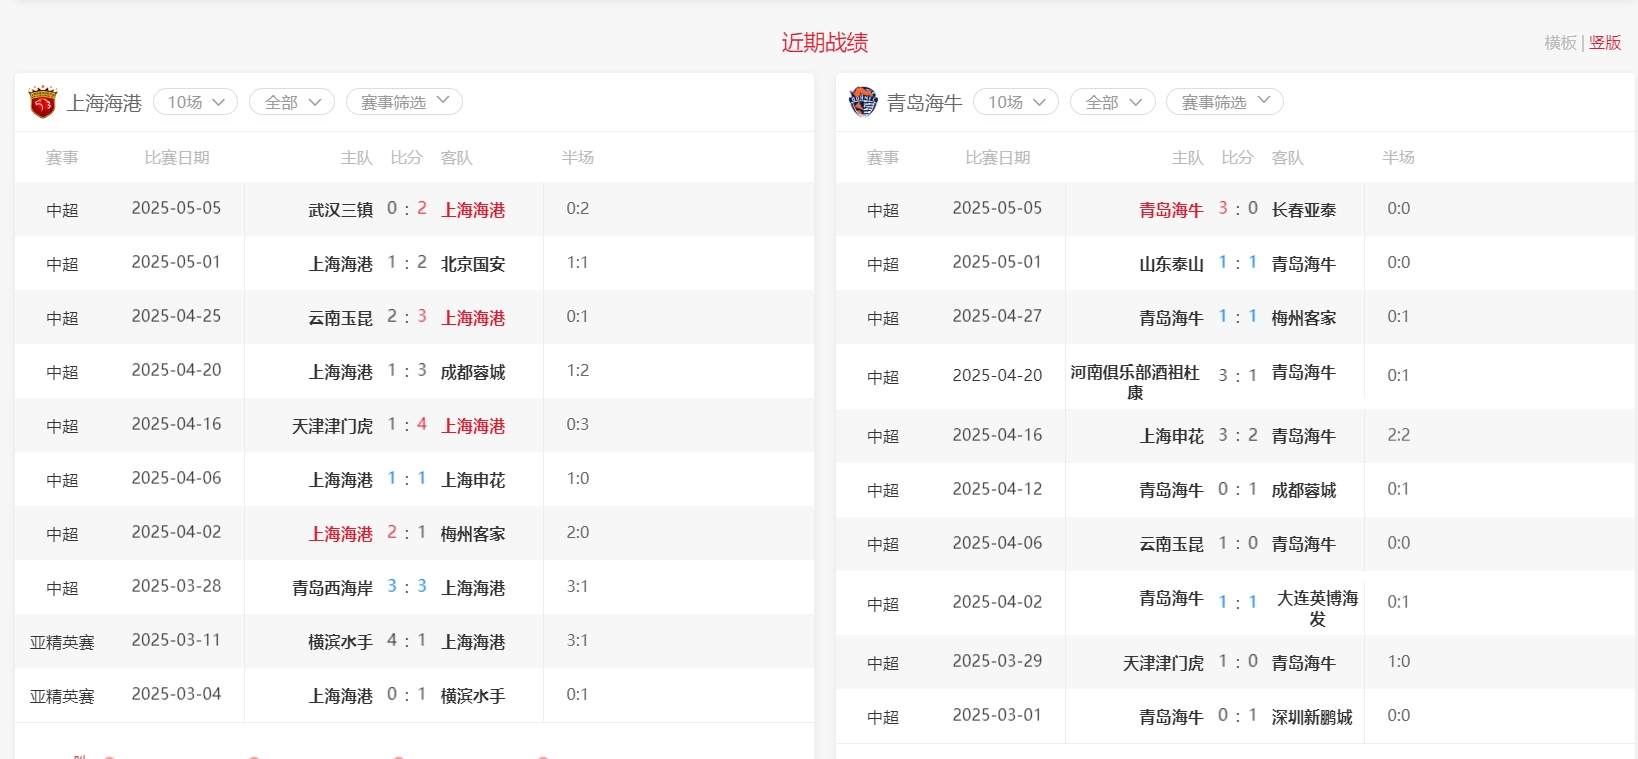Click the Qingdao Hainiu team logo
1638x759 pixels.
863,102
